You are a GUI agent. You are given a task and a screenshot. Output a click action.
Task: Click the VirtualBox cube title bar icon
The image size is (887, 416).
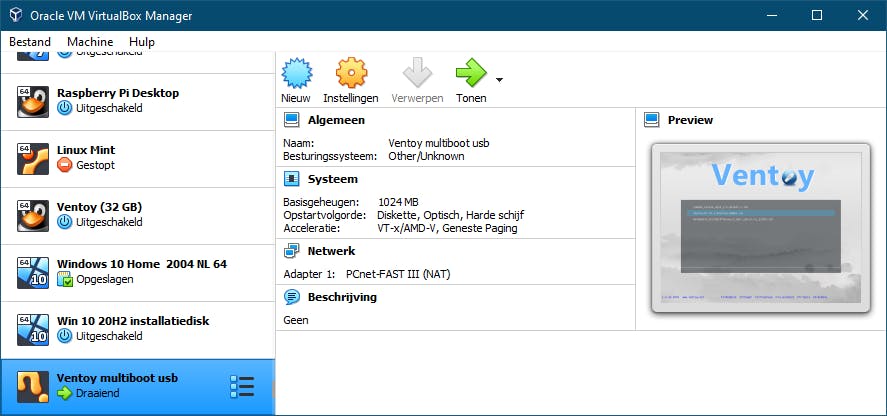click(x=15, y=15)
